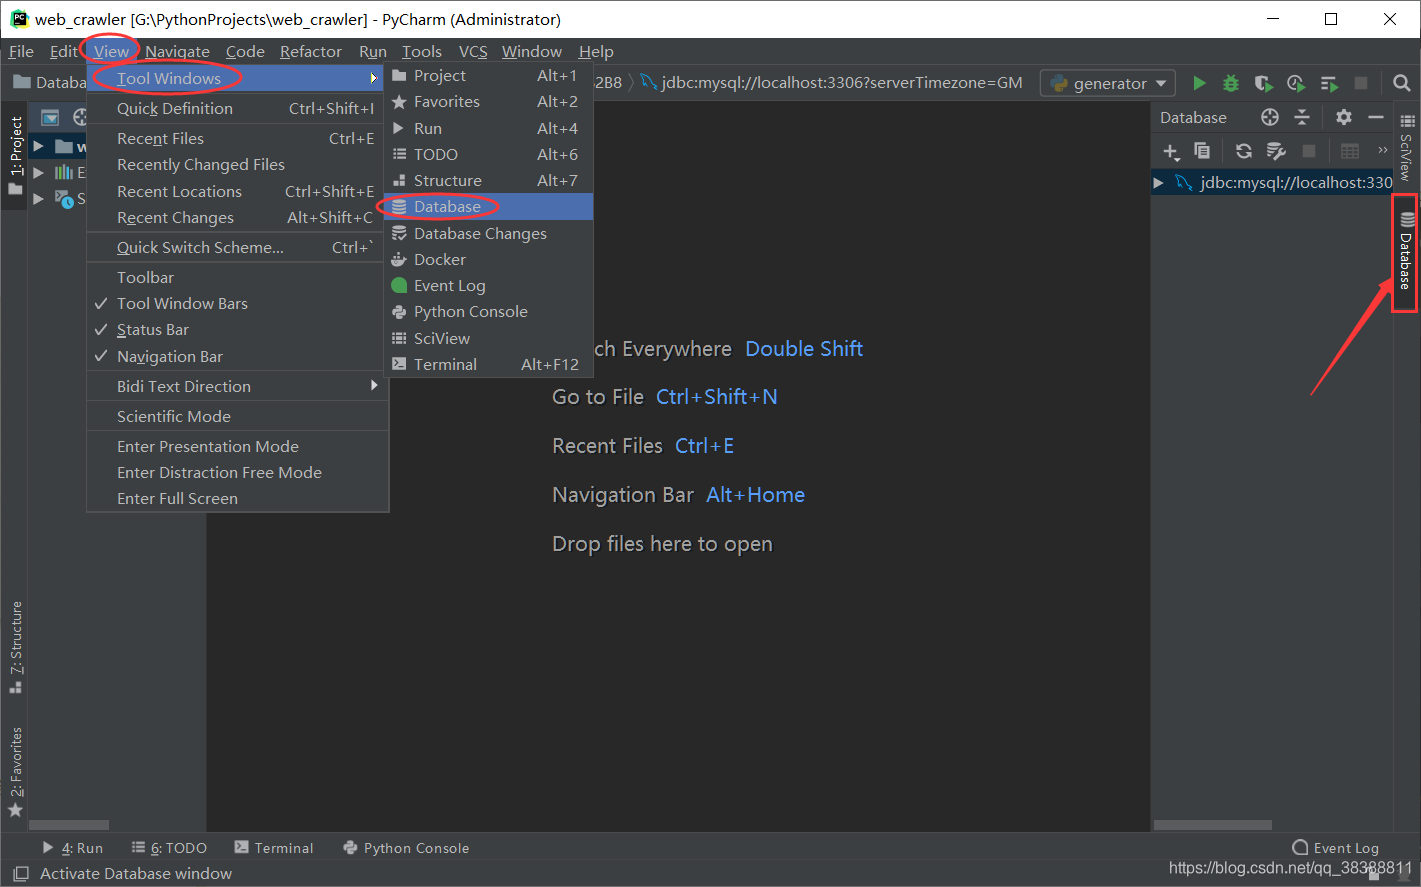Open Database panel gear settings

tap(1344, 117)
